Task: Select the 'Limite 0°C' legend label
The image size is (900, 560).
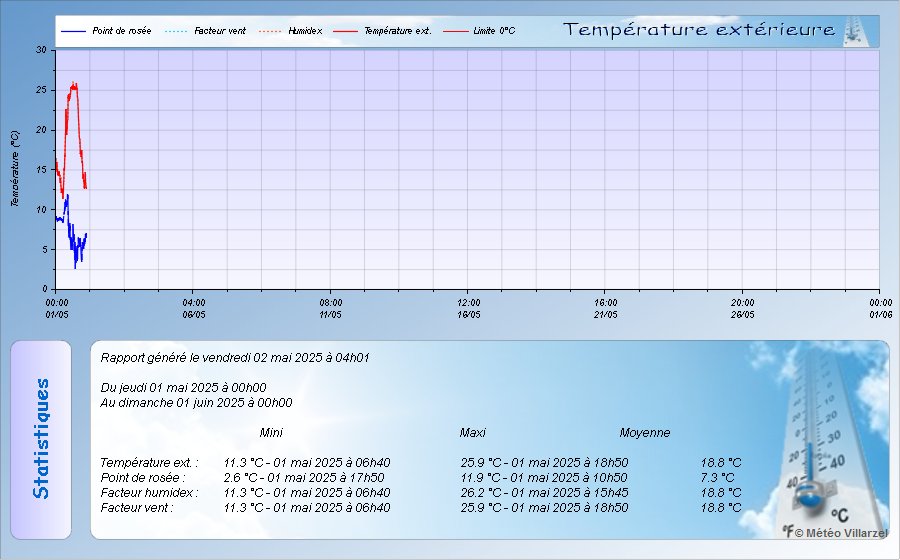Action: tap(494, 31)
